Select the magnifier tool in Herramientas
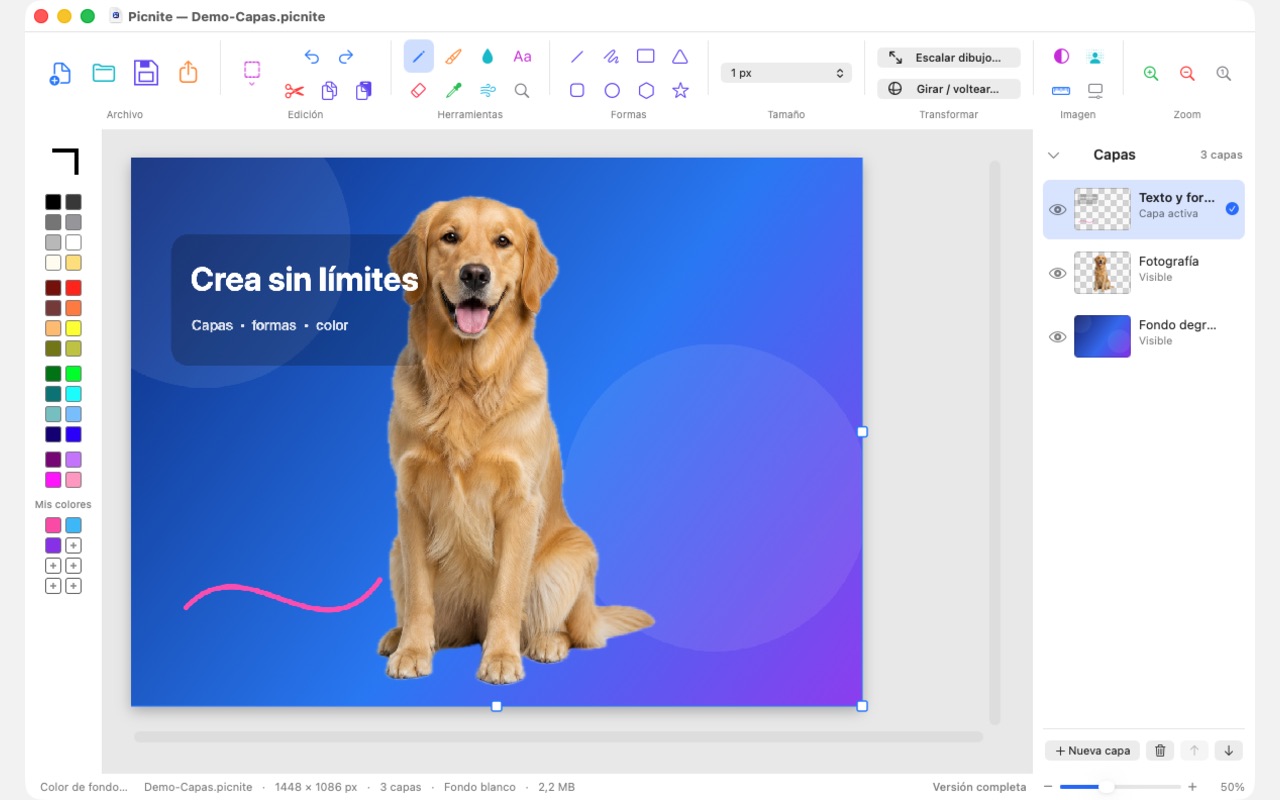This screenshot has width=1280, height=800. click(522, 91)
